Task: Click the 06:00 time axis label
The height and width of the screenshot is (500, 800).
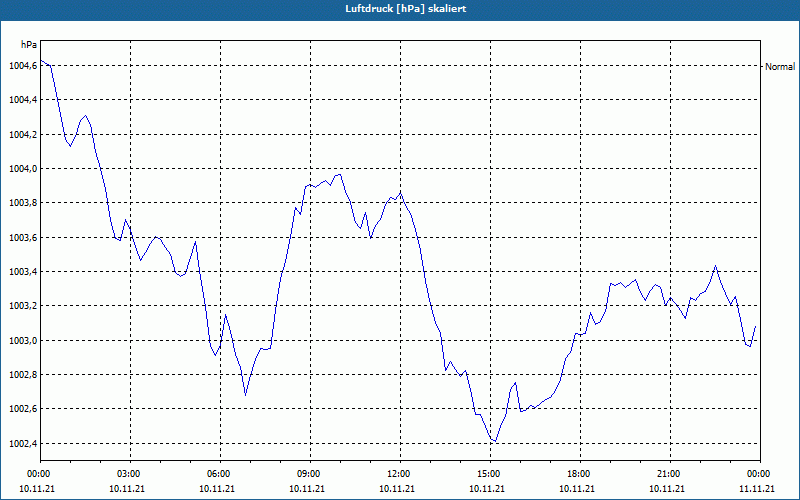Action: click(220, 474)
